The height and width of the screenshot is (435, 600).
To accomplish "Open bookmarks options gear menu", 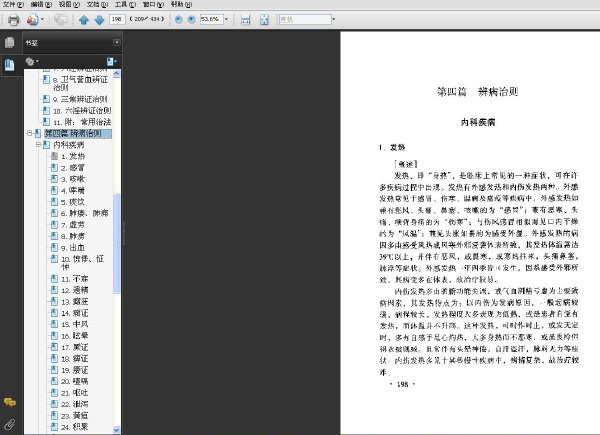I will pyautogui.click(x=32, y=61).
